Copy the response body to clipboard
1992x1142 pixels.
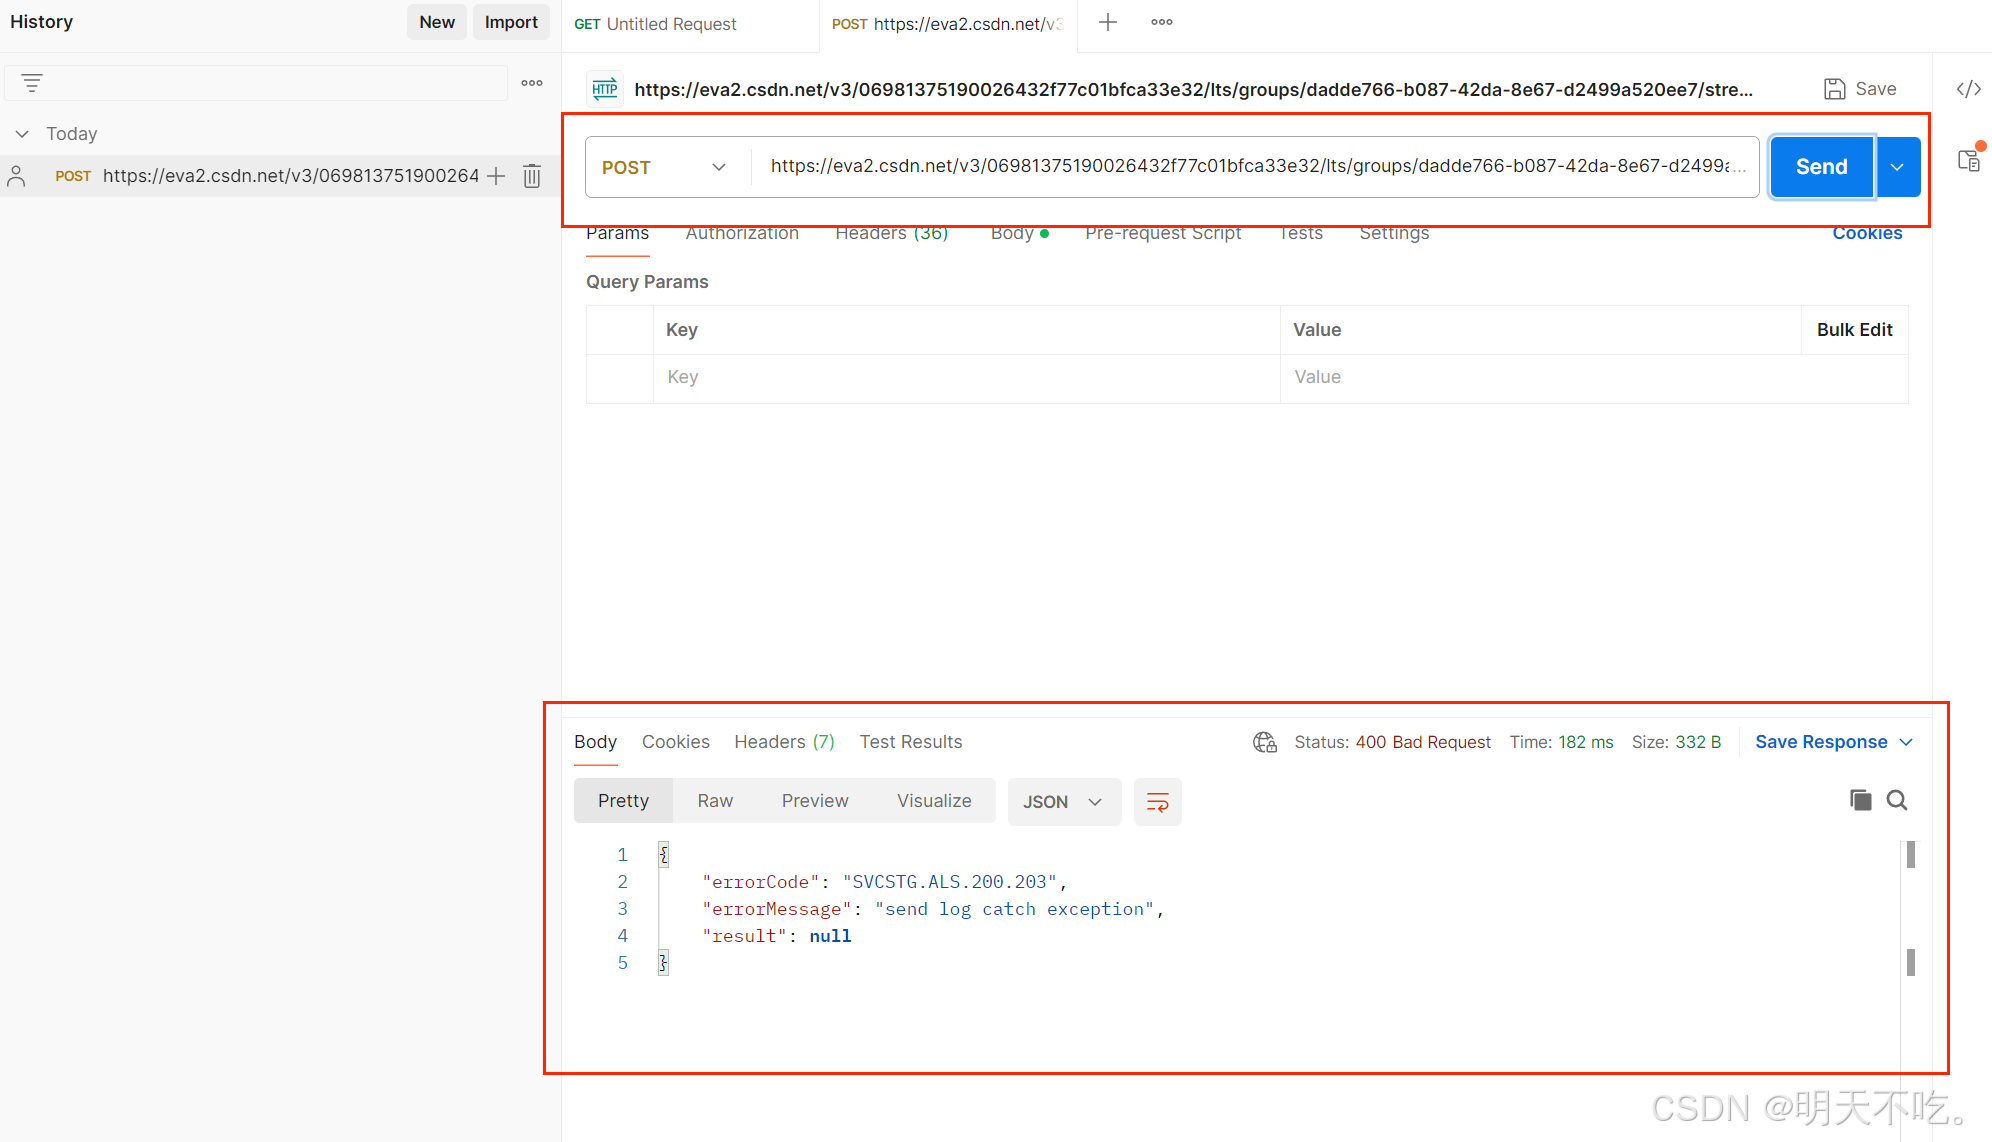(x=1860, y=800)
